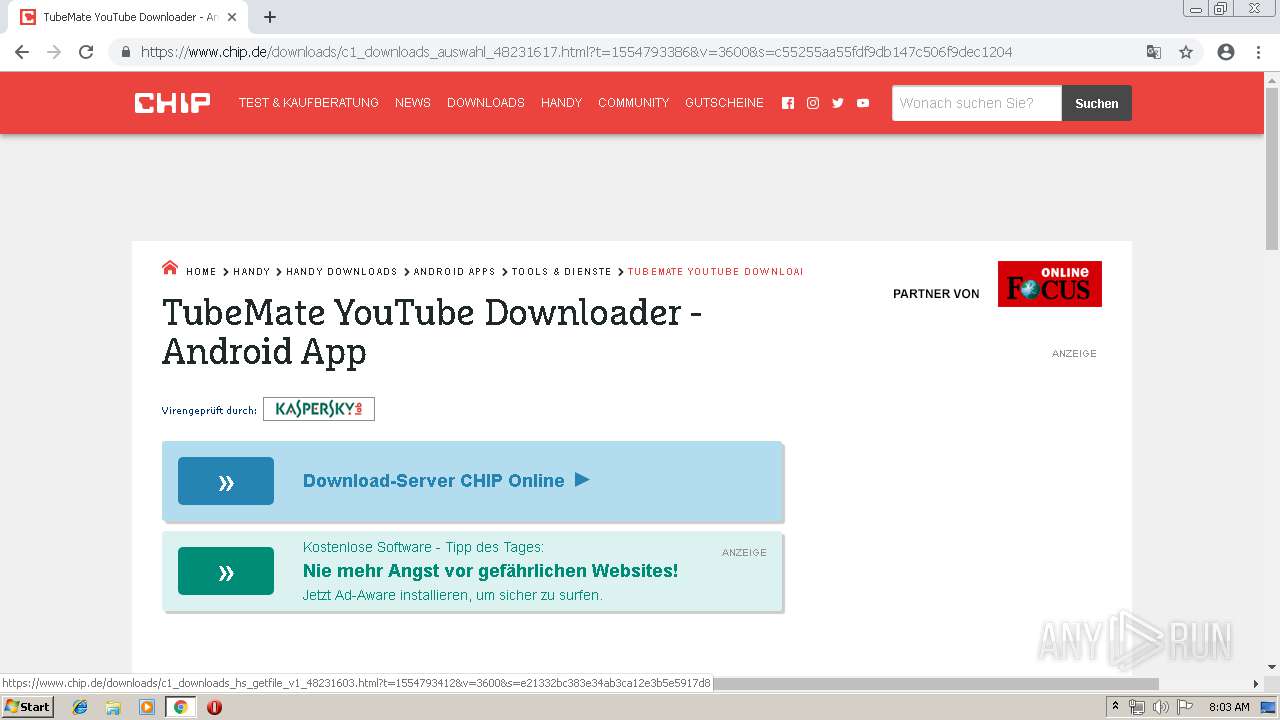
Task: Open the Windows Start menu
Action: tap(27, 707)
